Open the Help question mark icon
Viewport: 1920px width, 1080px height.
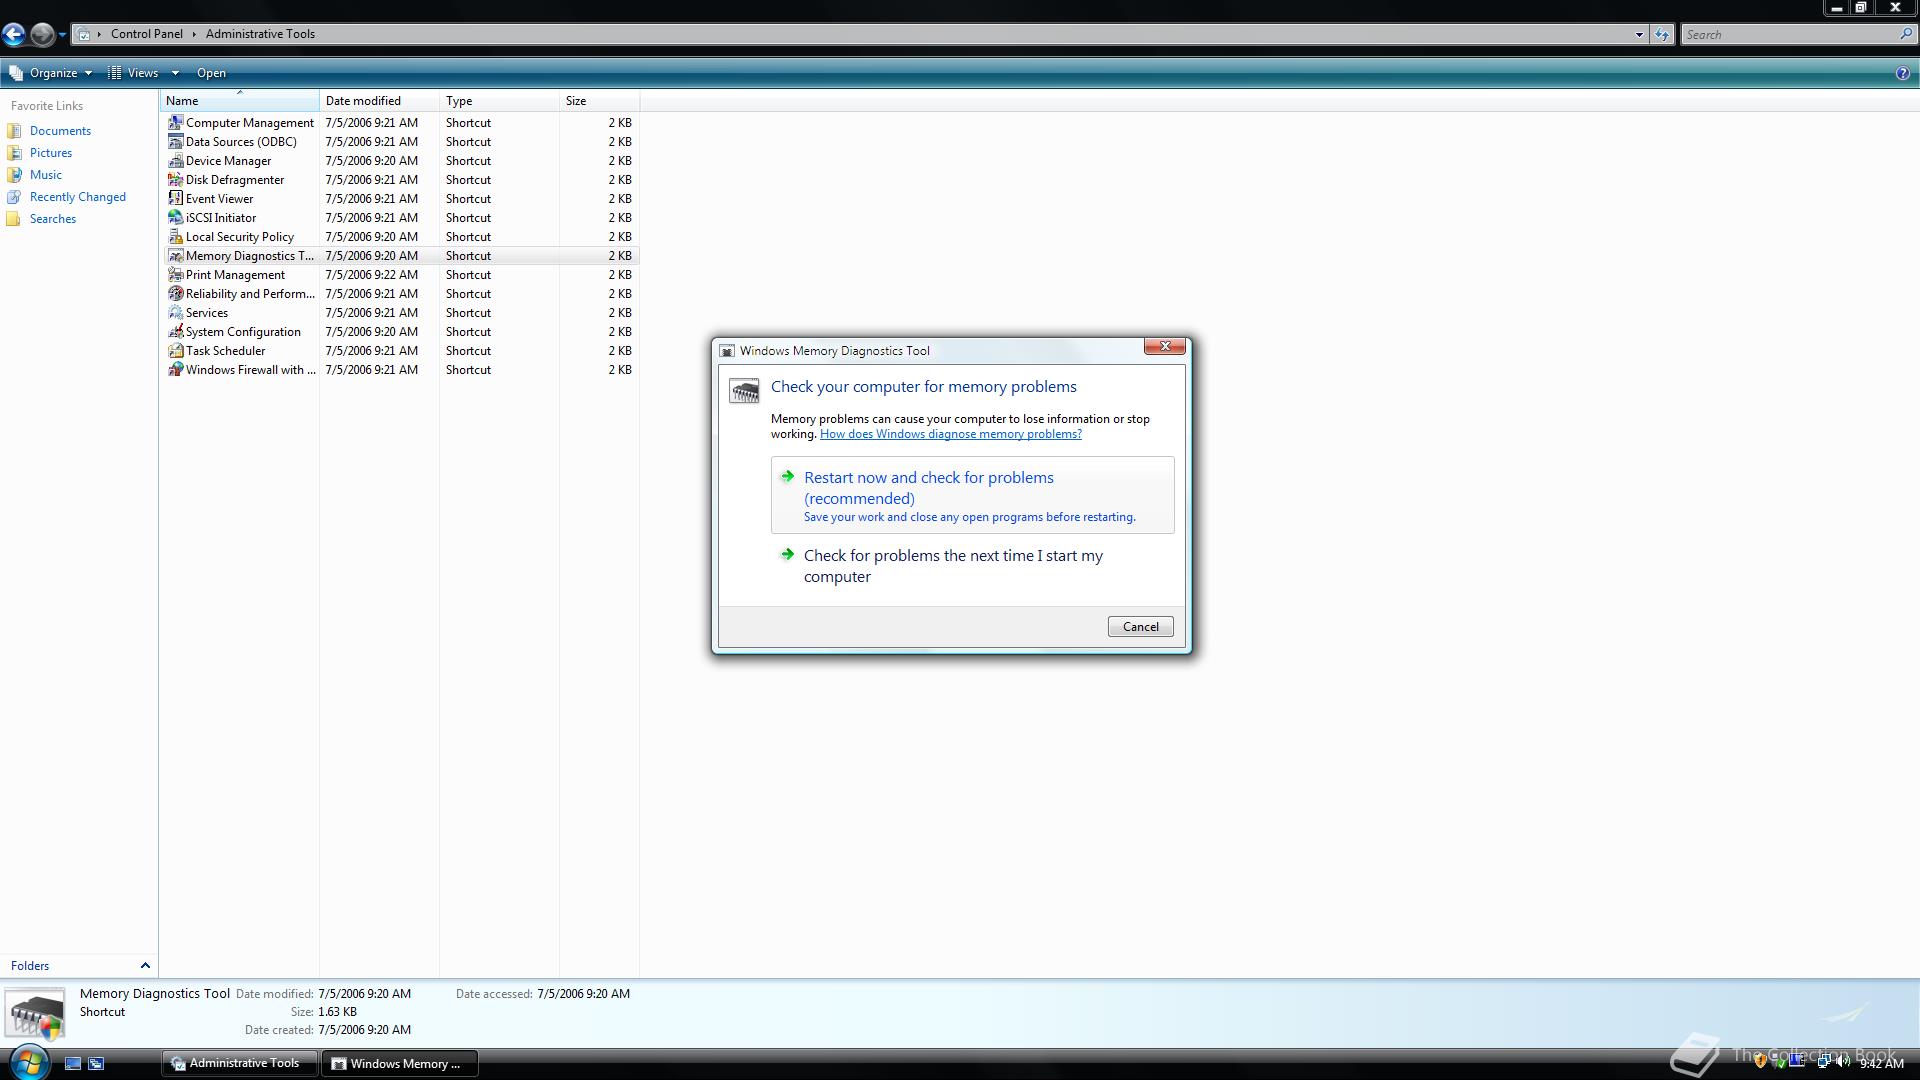(x=1902, y=73)
